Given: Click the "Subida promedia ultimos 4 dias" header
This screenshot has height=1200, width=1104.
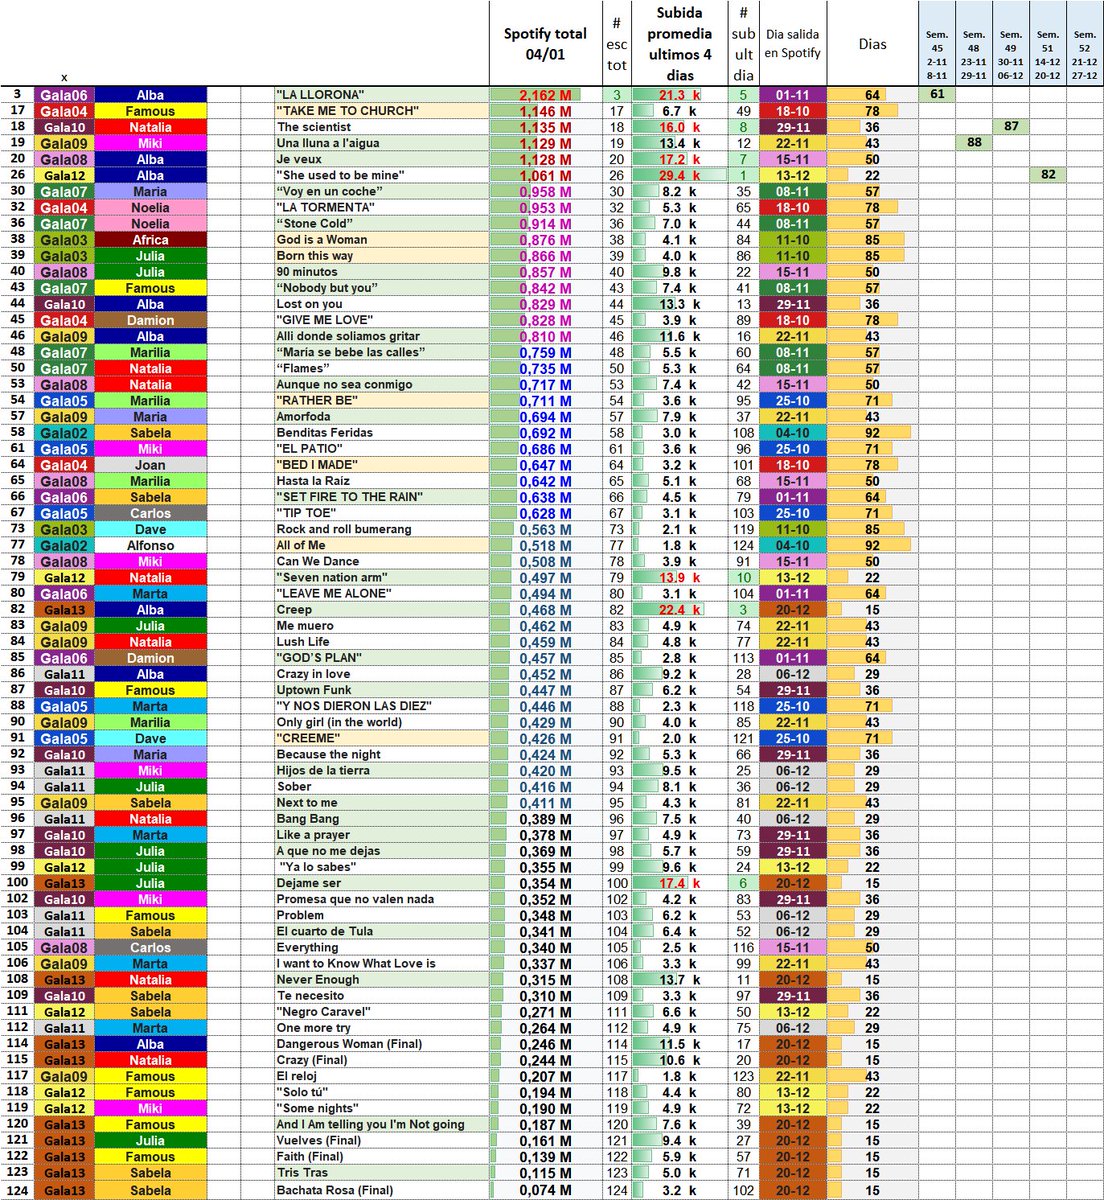Looking at the screenshot, I should pyautogui.click(x=679, y=44).
